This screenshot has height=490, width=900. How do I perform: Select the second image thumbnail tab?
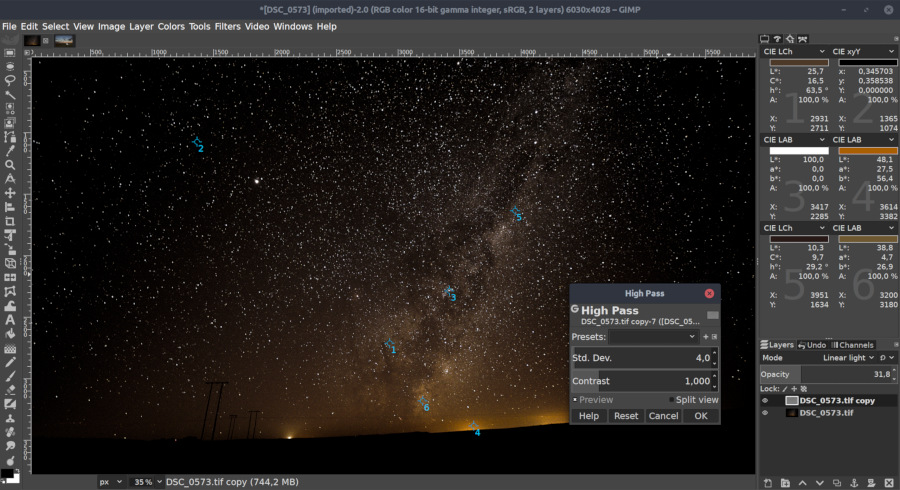point(64,41)
